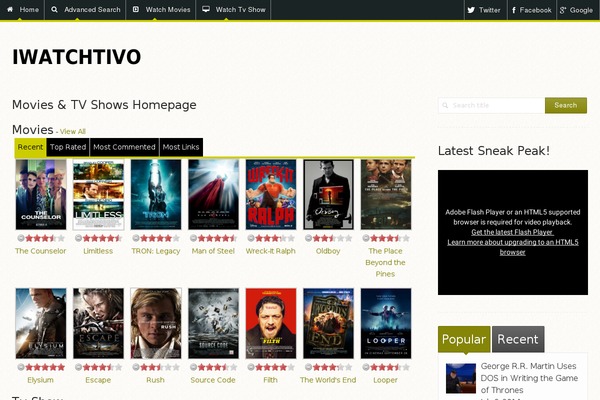Reset rating circle under Man of Steel
600x400 pixels.
193,238
